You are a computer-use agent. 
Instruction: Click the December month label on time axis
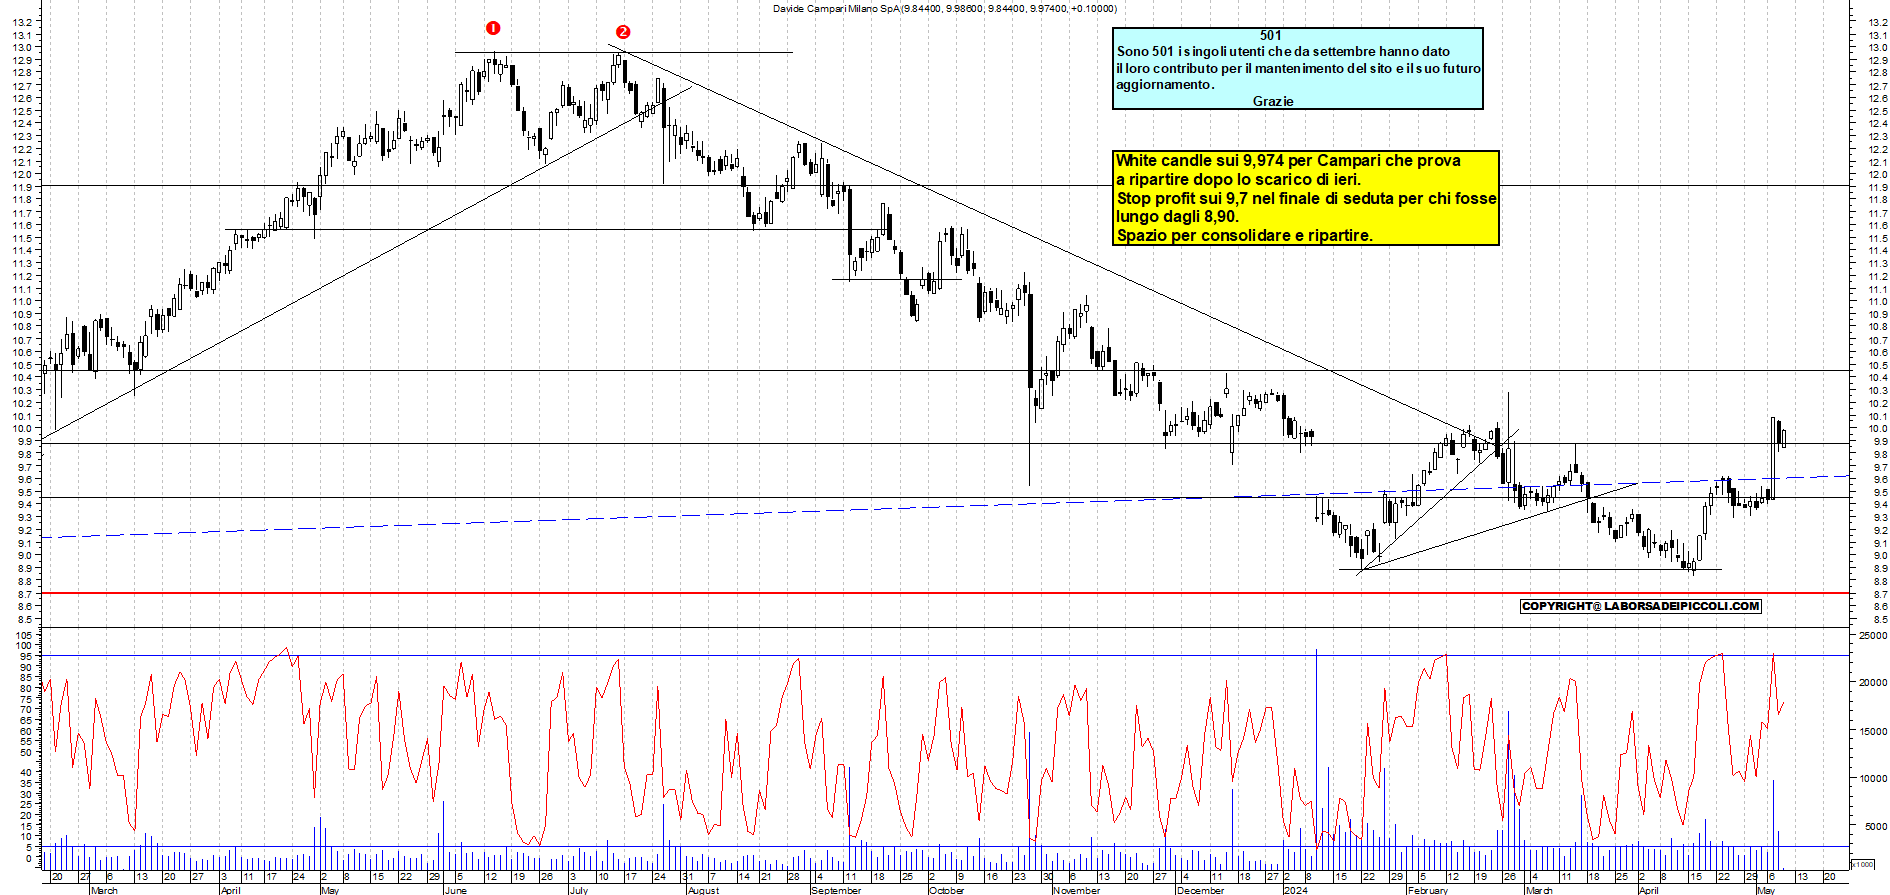(1201, 890)
